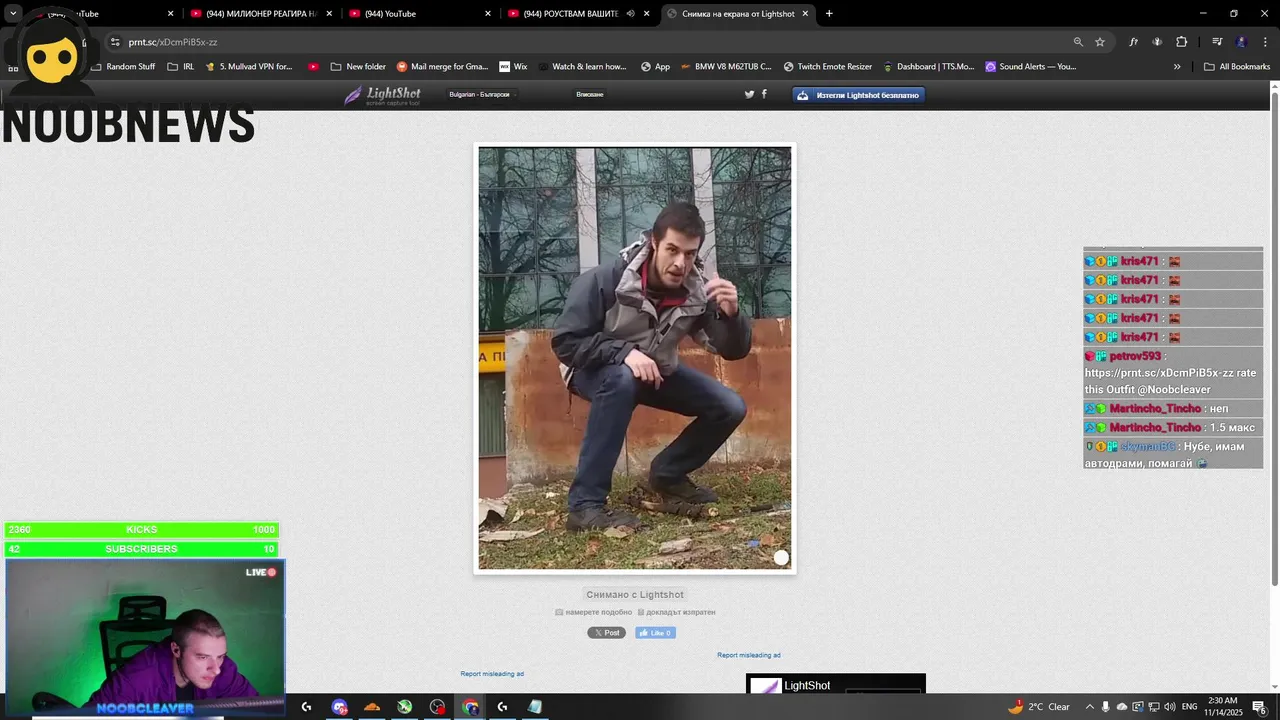The image size is (1280, 720).
Task: Open the Twitch Emote Resizer bookmark
Action: click(828, 67)
